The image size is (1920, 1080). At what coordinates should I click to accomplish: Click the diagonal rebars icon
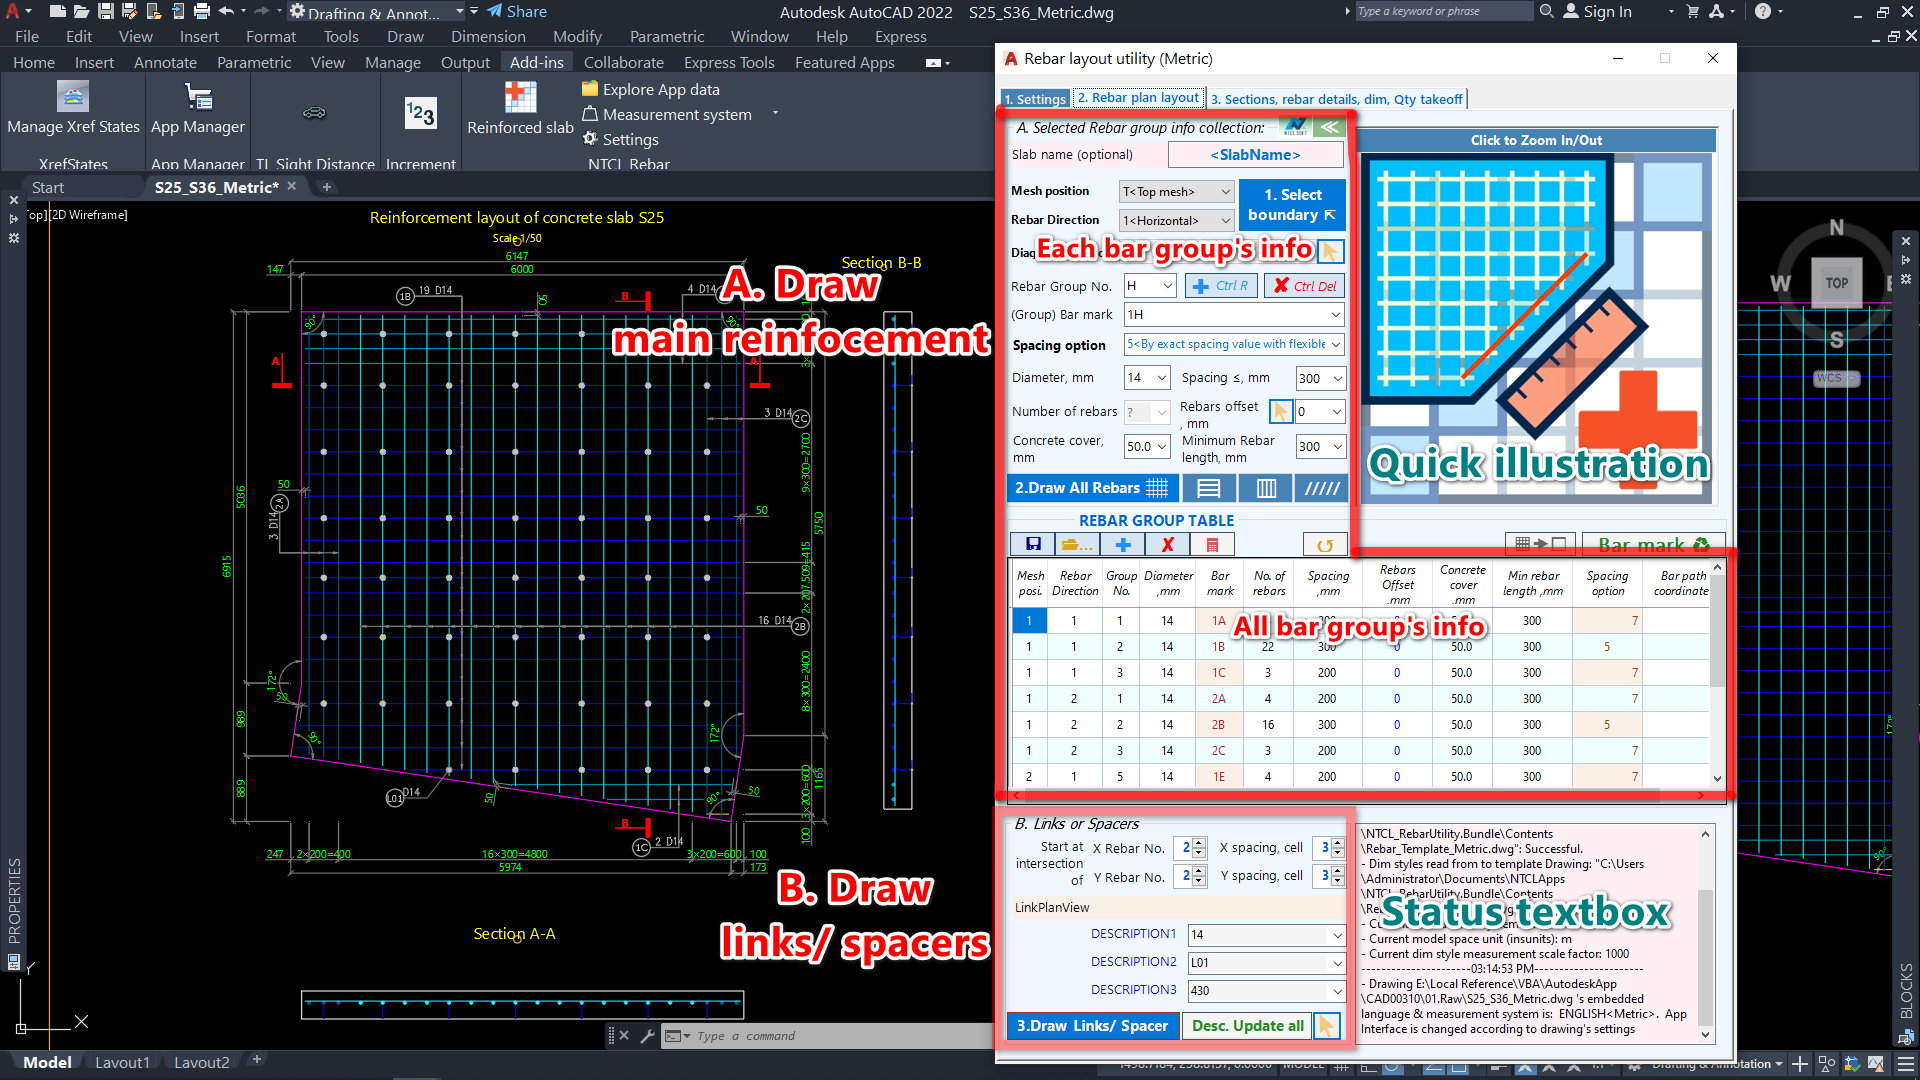click(1321, 488)
